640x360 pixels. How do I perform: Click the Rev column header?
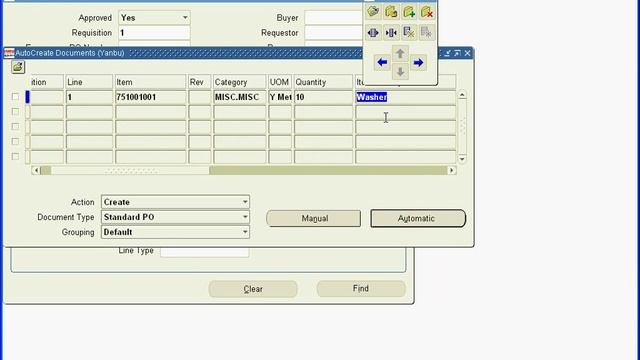(200, 82)
